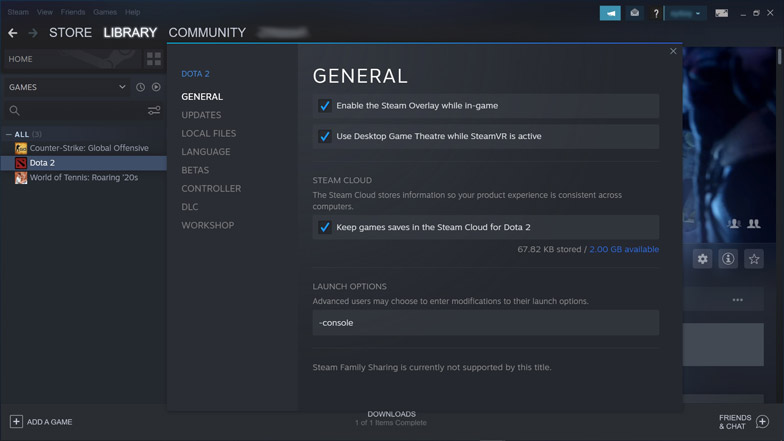
Task: Collapse the All games category
Action: point(8,134)
